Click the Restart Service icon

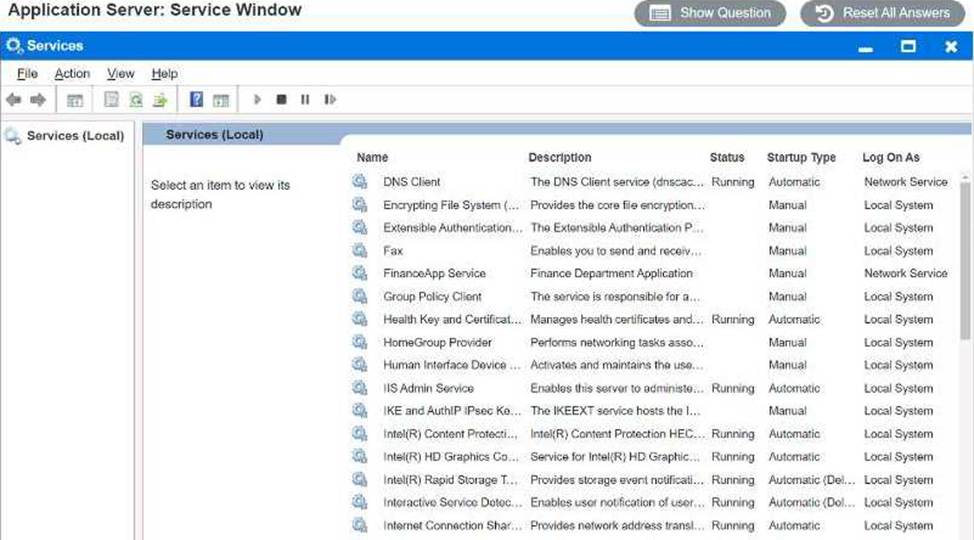330,100
